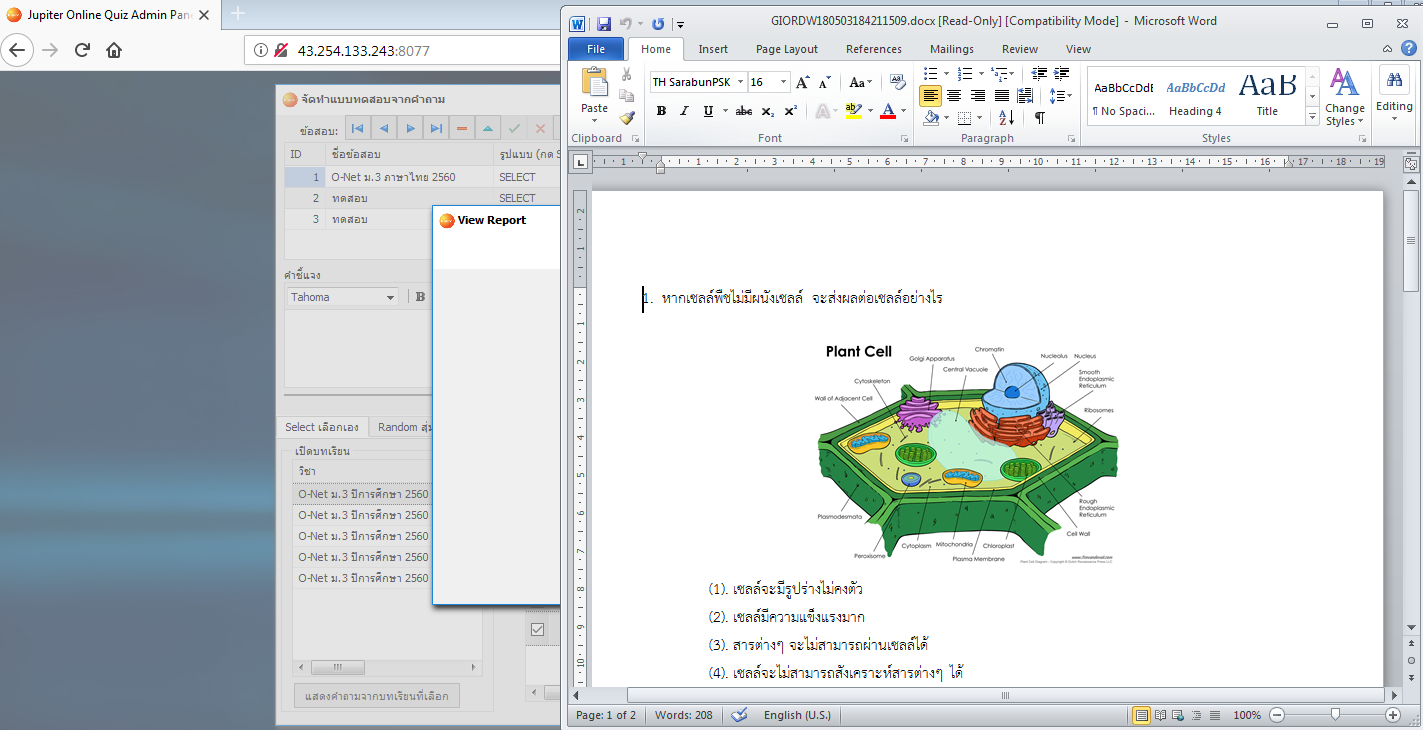Expand the Styles gallery More arrow
The width and height of the screenshot is (1423, 730).
click(1312, 117)
